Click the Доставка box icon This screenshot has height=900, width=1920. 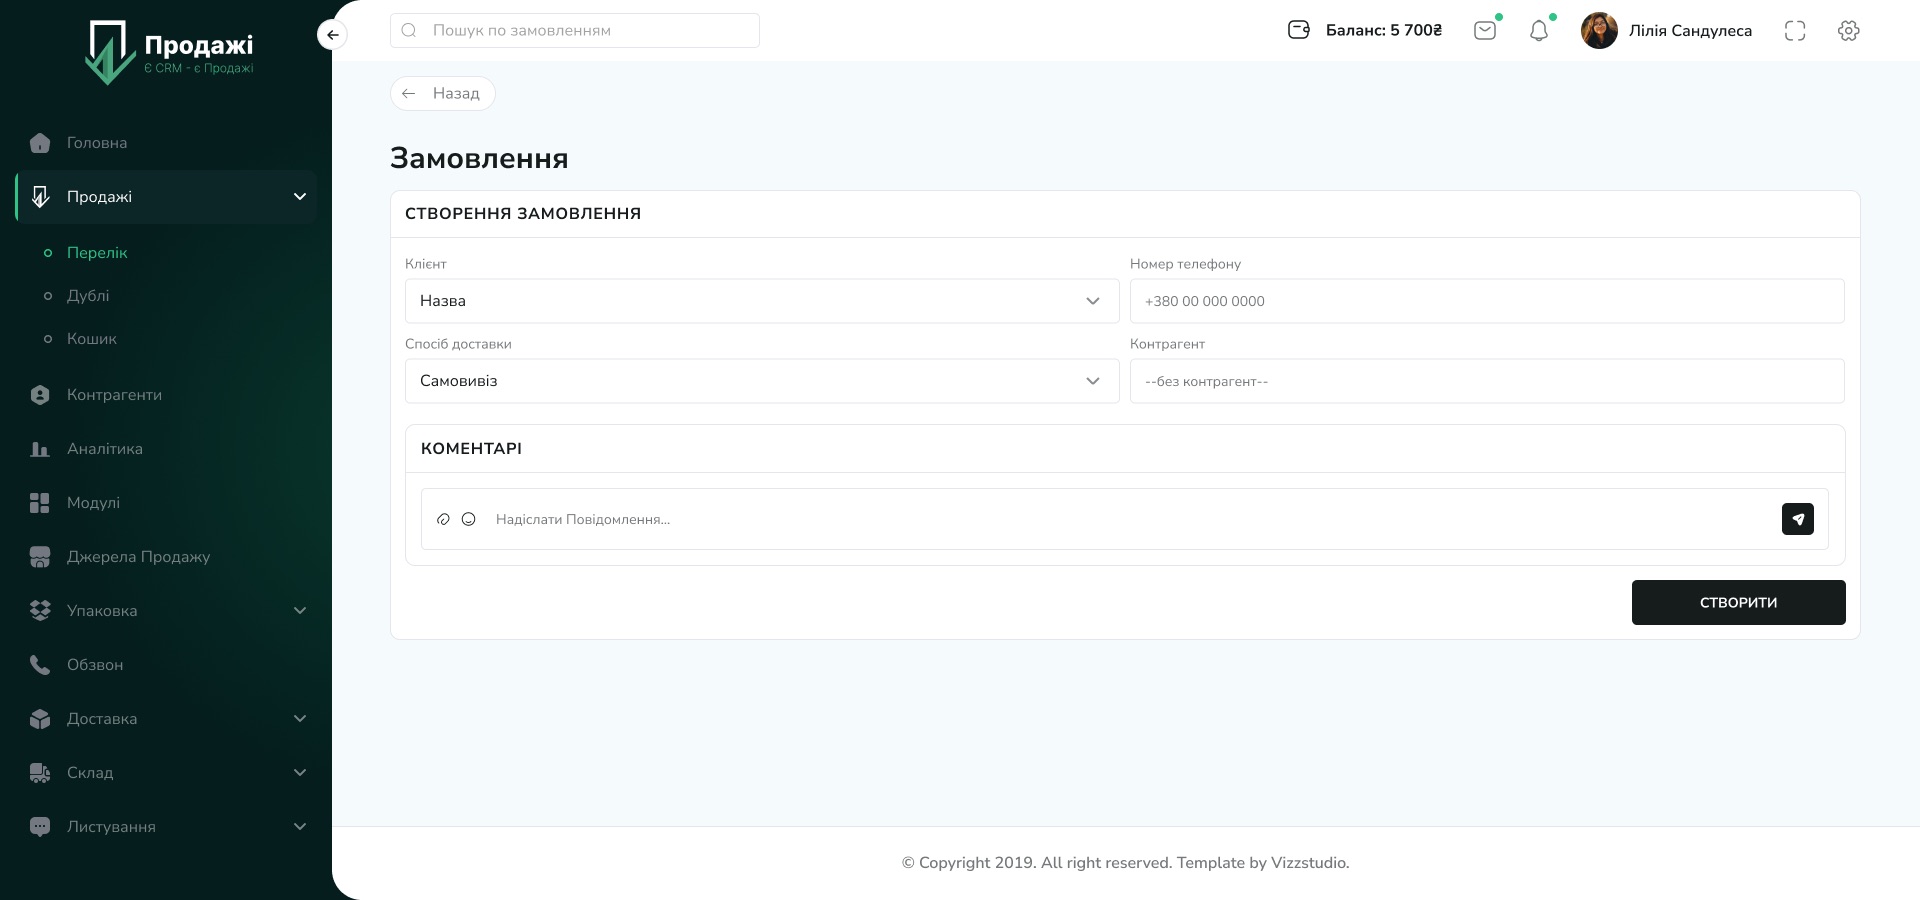40,719
